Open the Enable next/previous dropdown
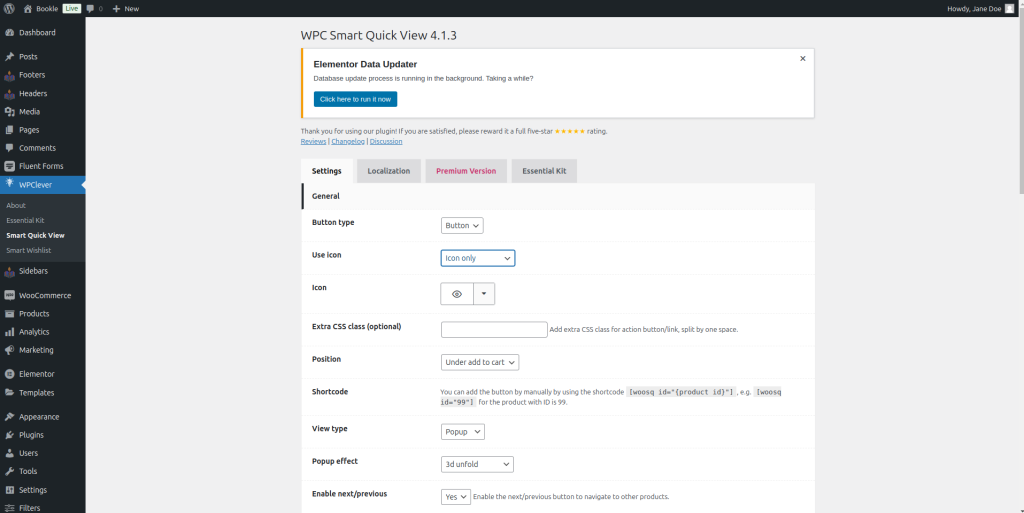 [456, 497]
